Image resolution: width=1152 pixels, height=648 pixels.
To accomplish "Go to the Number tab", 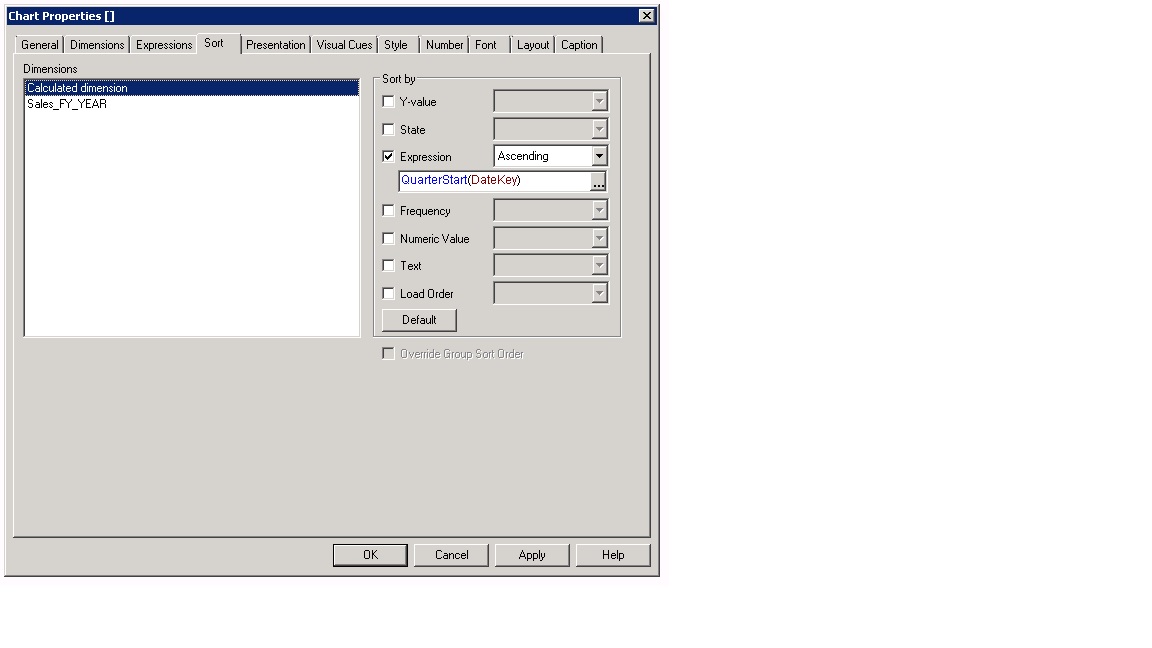I will point(444,45).
